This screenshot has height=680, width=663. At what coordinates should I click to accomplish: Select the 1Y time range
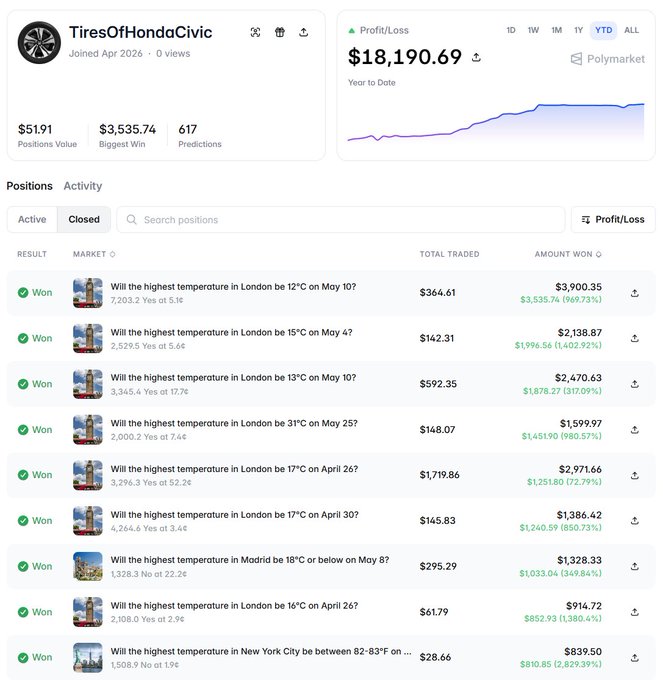(x=578, y=30)
